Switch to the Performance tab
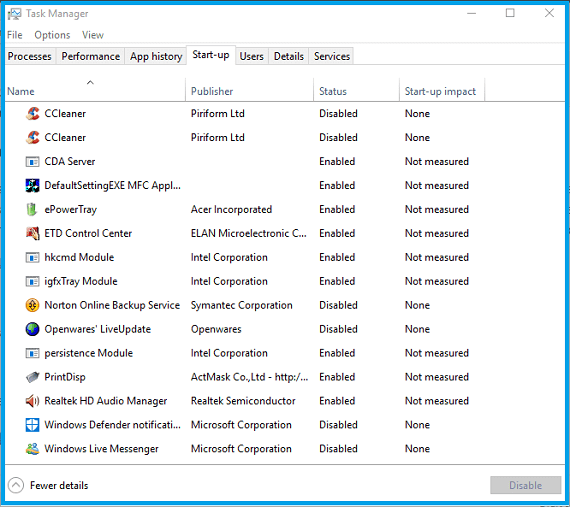 [91, 56]
